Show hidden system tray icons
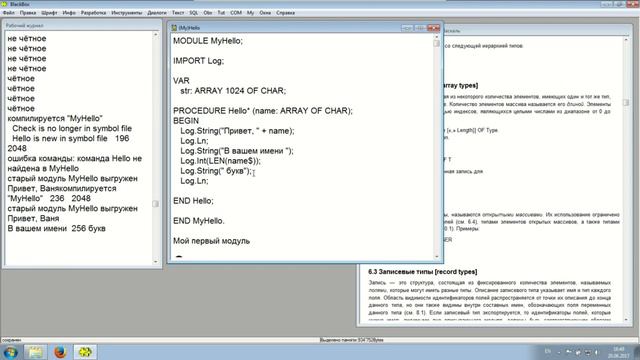Viewport: 640px width, 360px height. [x=559, y=352]
